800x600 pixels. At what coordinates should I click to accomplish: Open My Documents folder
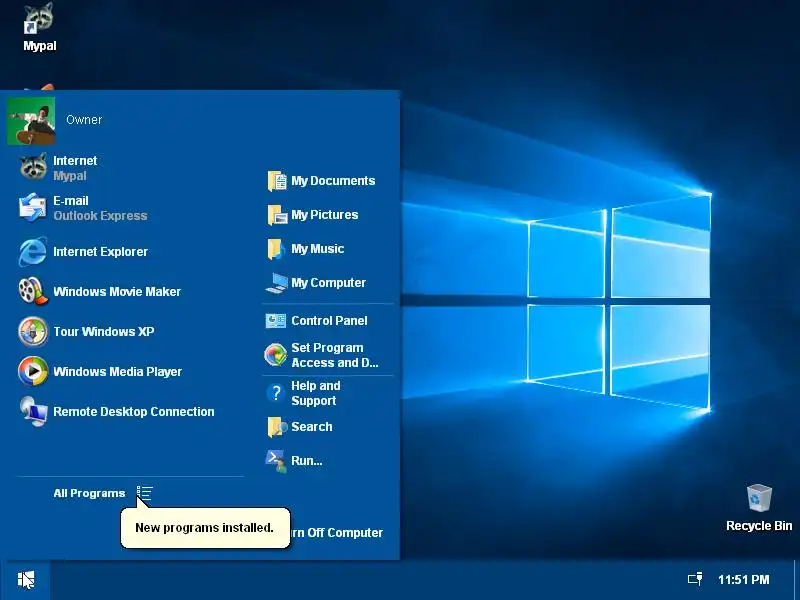pos(321,181)
